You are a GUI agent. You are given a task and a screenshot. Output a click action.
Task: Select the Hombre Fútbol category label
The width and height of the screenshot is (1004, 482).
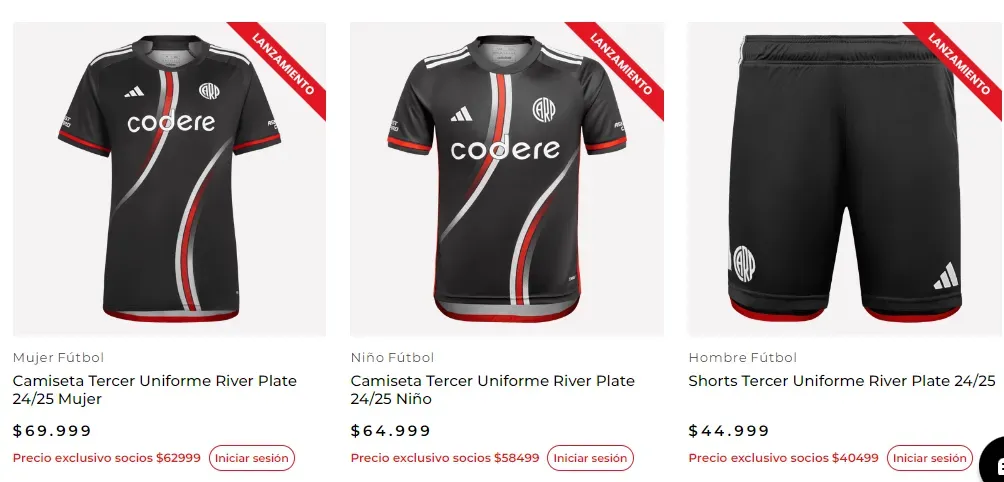[743, 357]
